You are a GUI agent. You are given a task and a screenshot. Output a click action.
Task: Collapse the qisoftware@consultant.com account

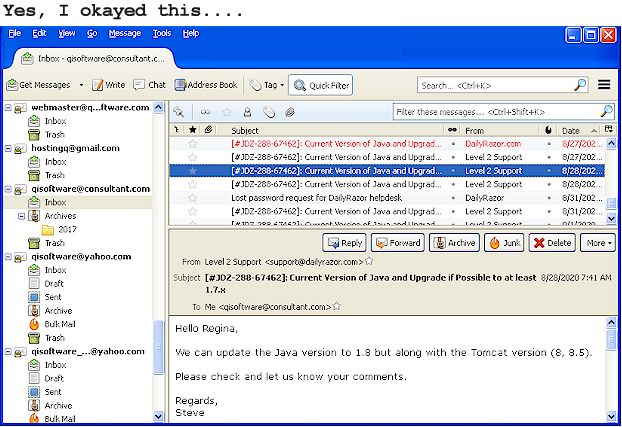pyautogui.click(x=8, y=189)
